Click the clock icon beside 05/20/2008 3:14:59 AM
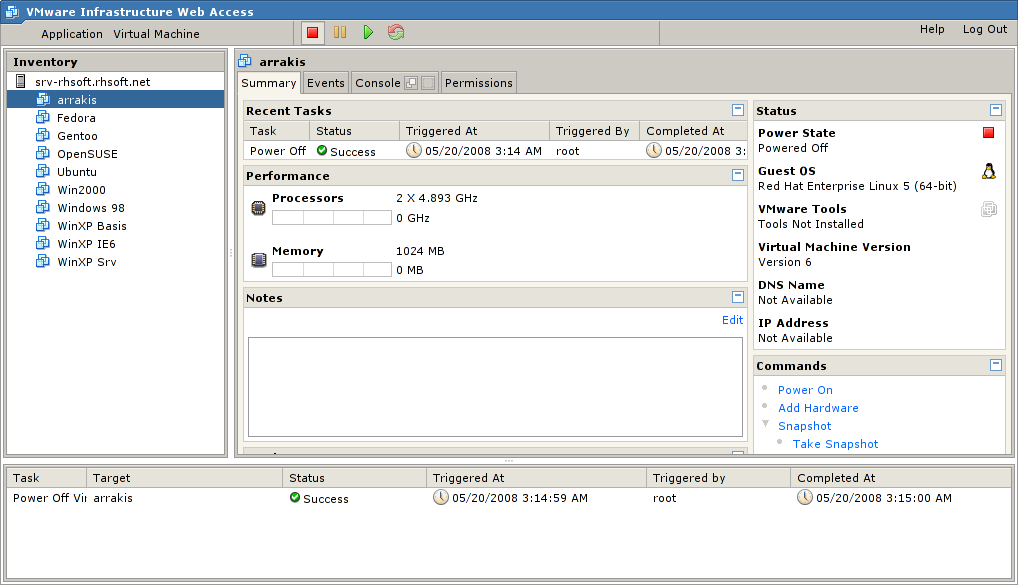This screenshot has height=585, width=1018. tap(441, 497)
